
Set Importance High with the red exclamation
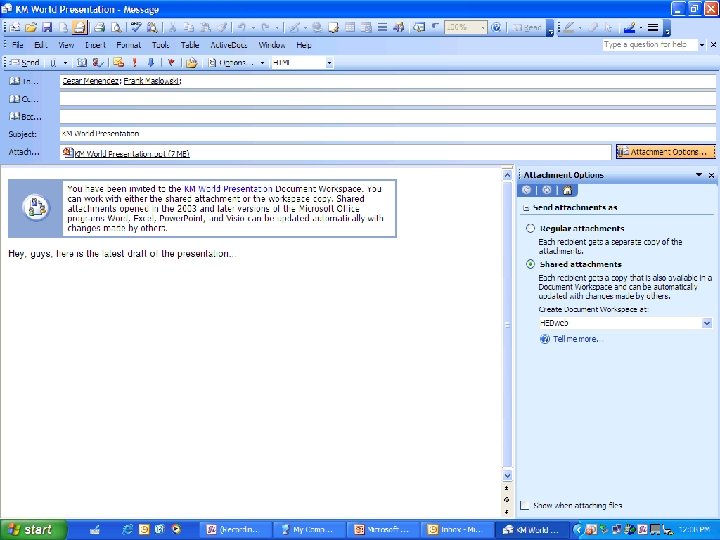click(135, 62)
